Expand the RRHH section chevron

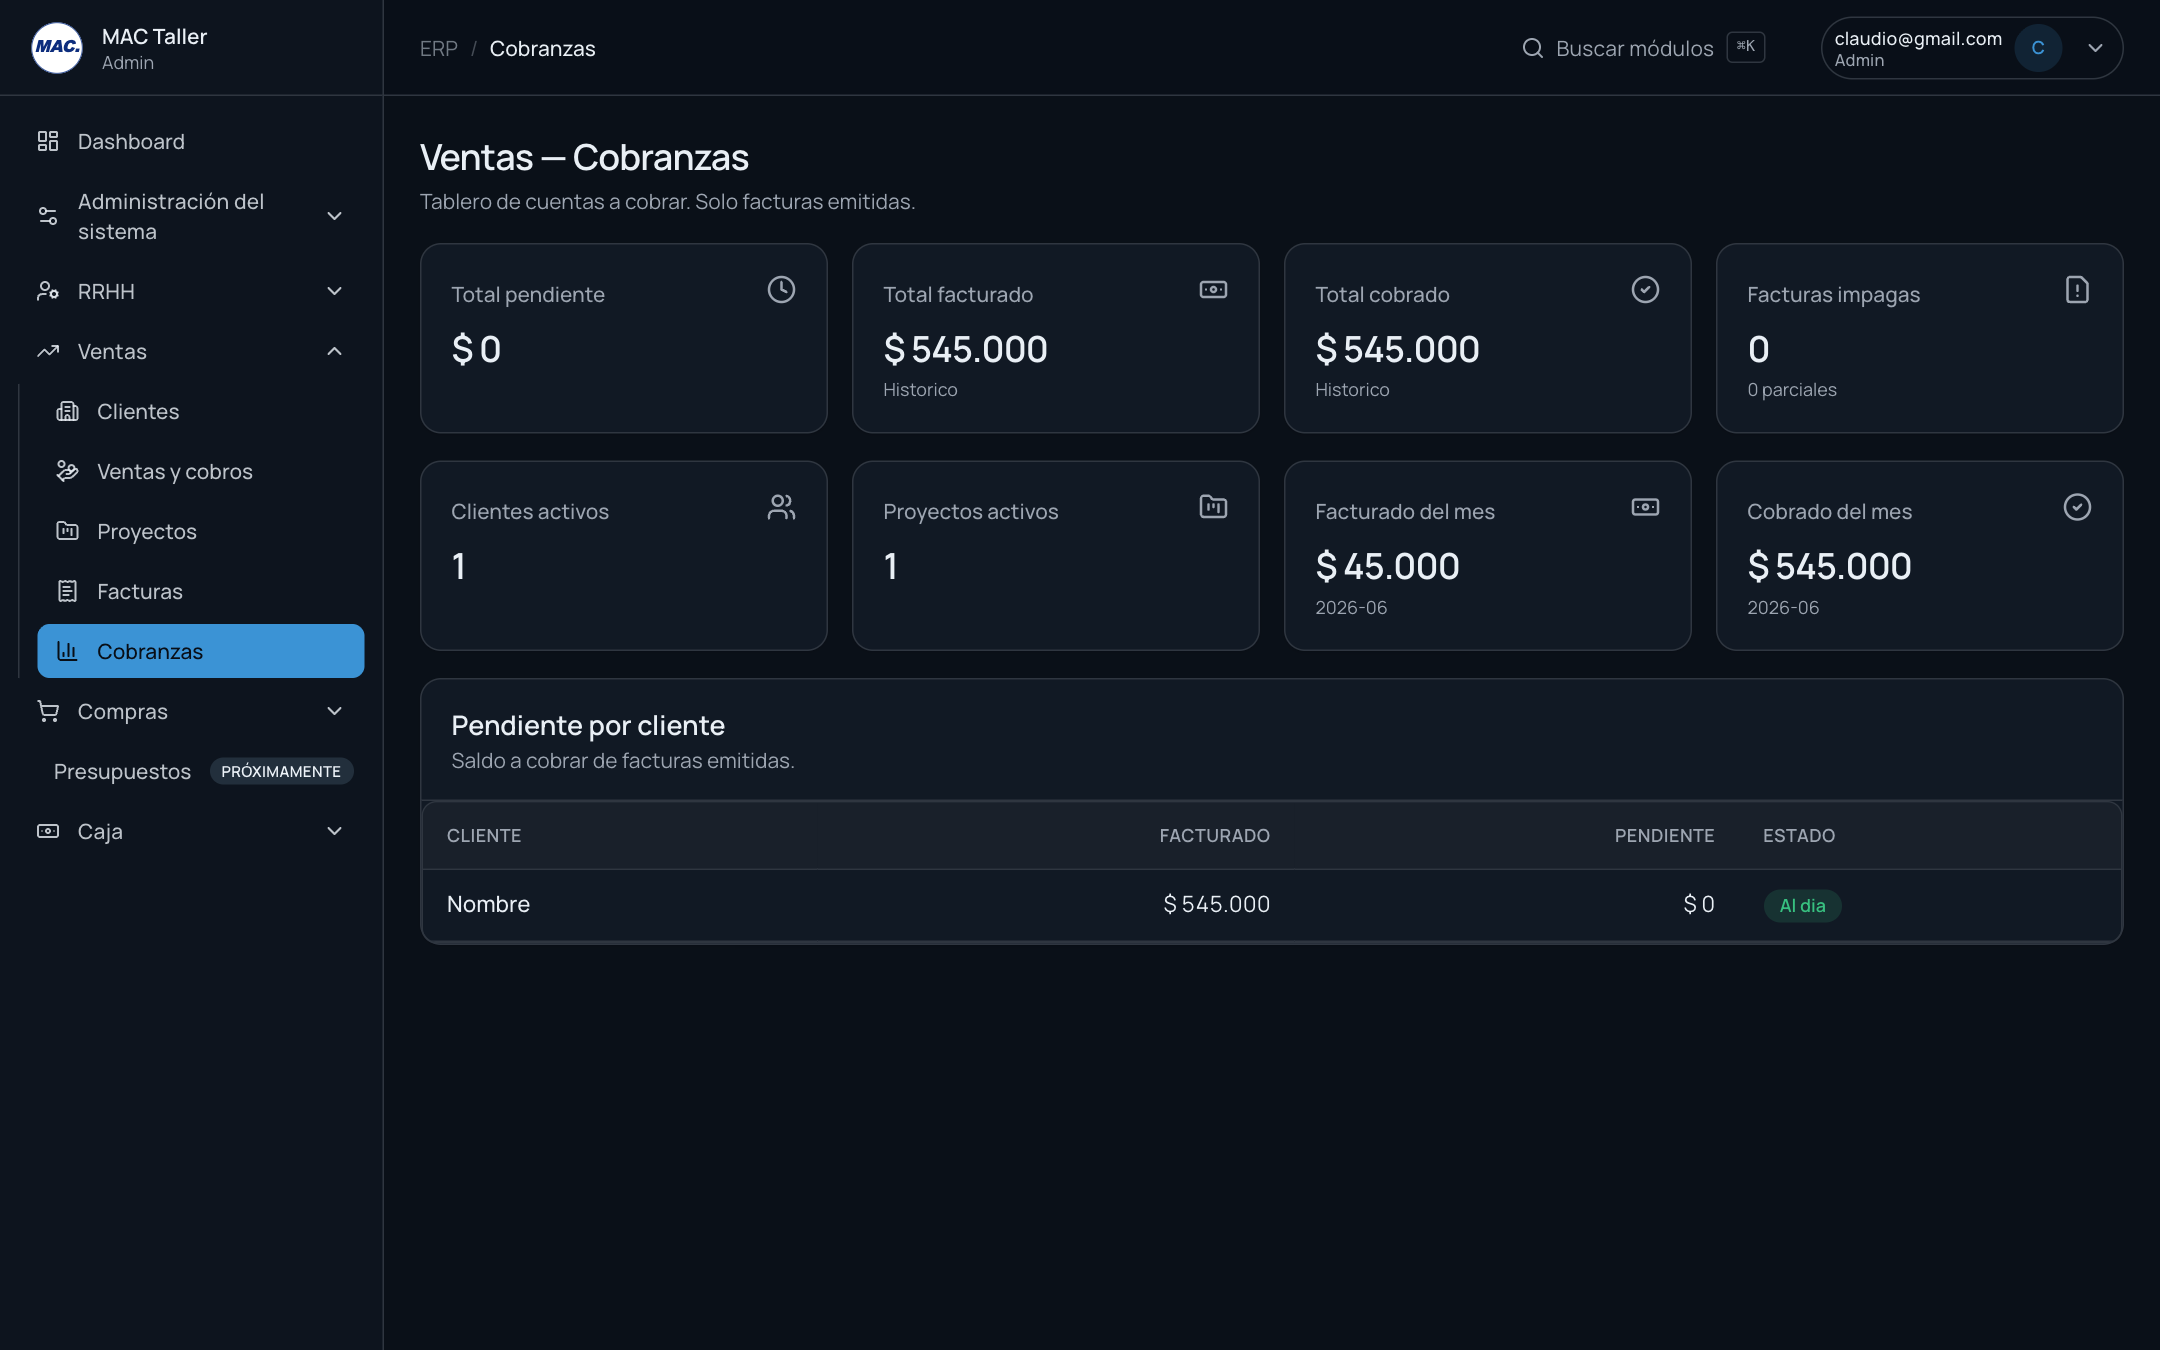pos(335,291)
